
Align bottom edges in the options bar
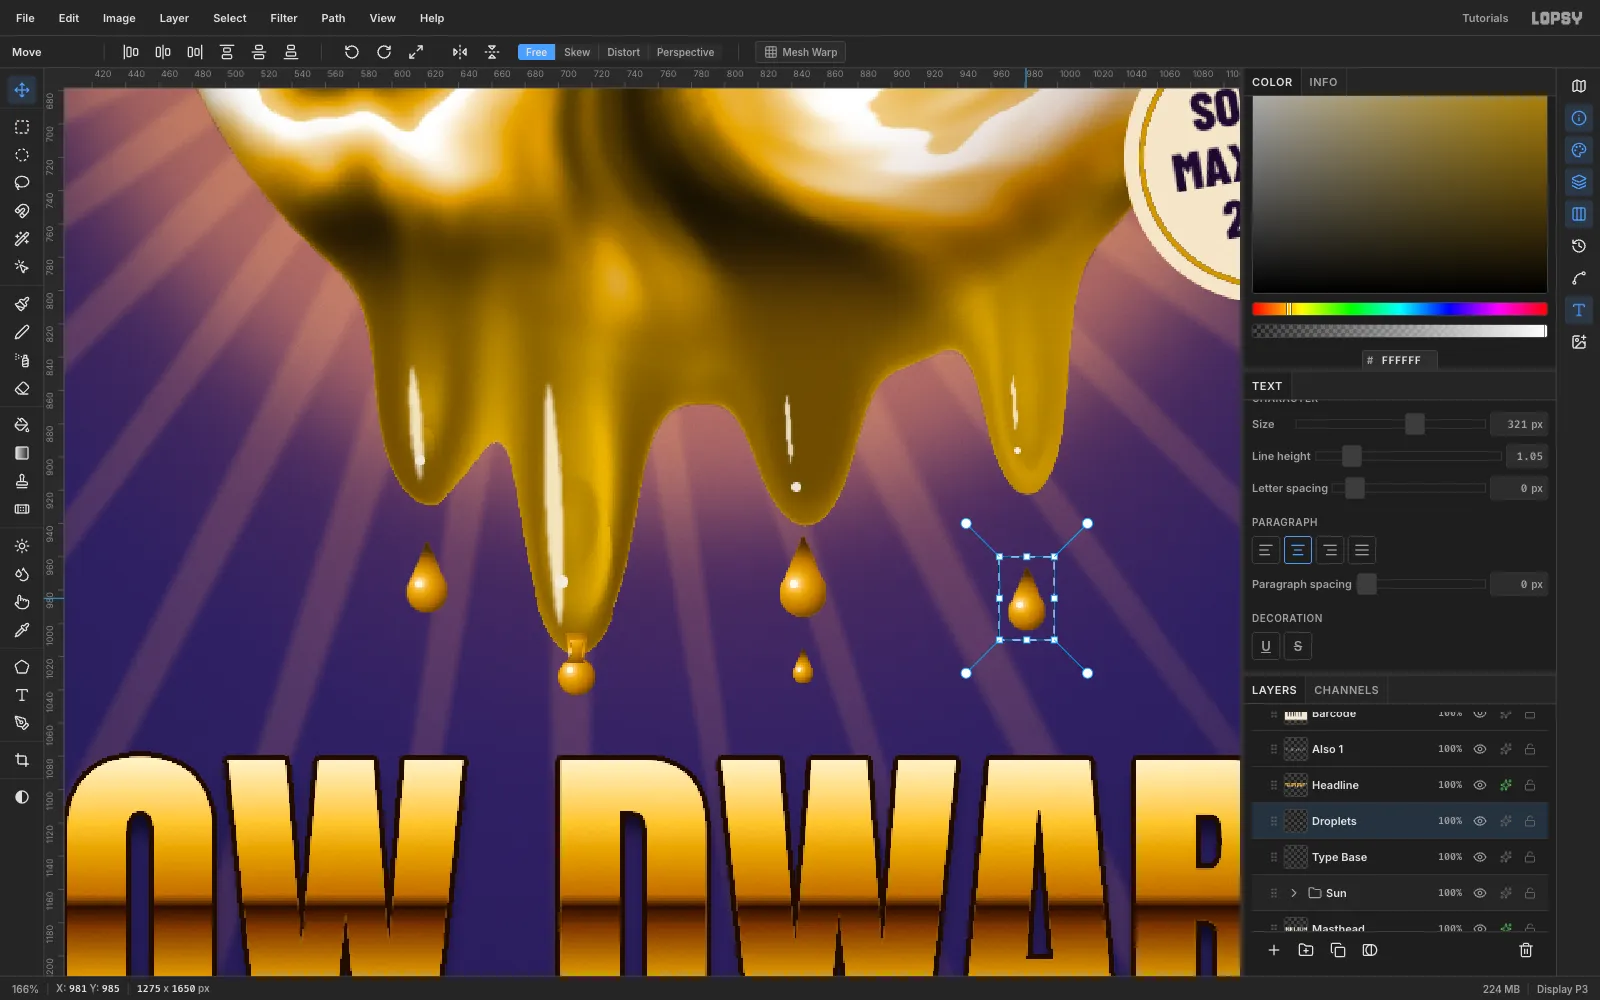291,52
